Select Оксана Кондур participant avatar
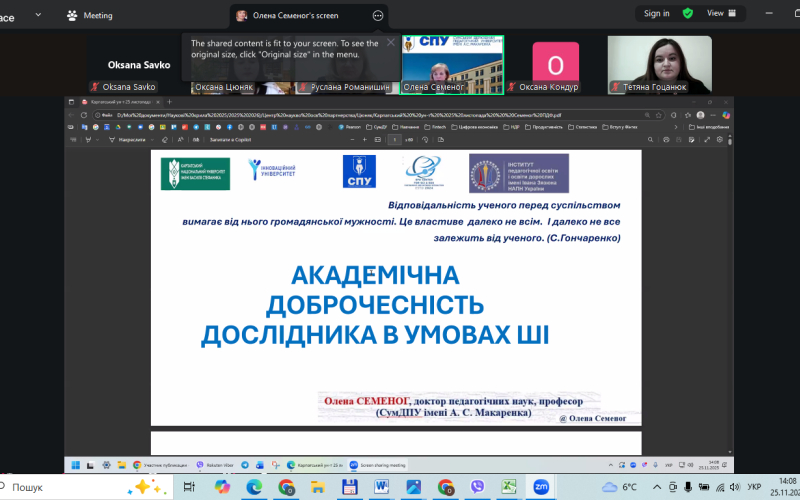Image resolution: width=800 pixels, height=500 pixels. coord(556,65)
